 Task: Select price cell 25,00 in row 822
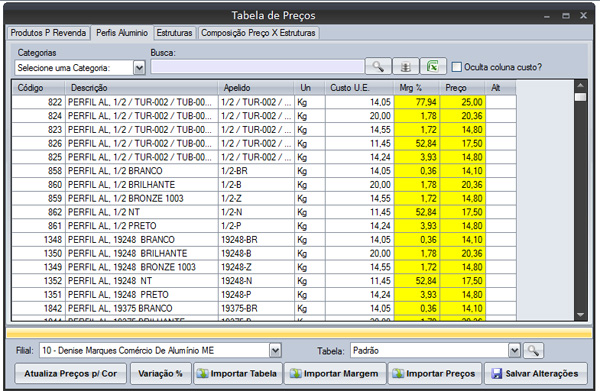(463, 102)
